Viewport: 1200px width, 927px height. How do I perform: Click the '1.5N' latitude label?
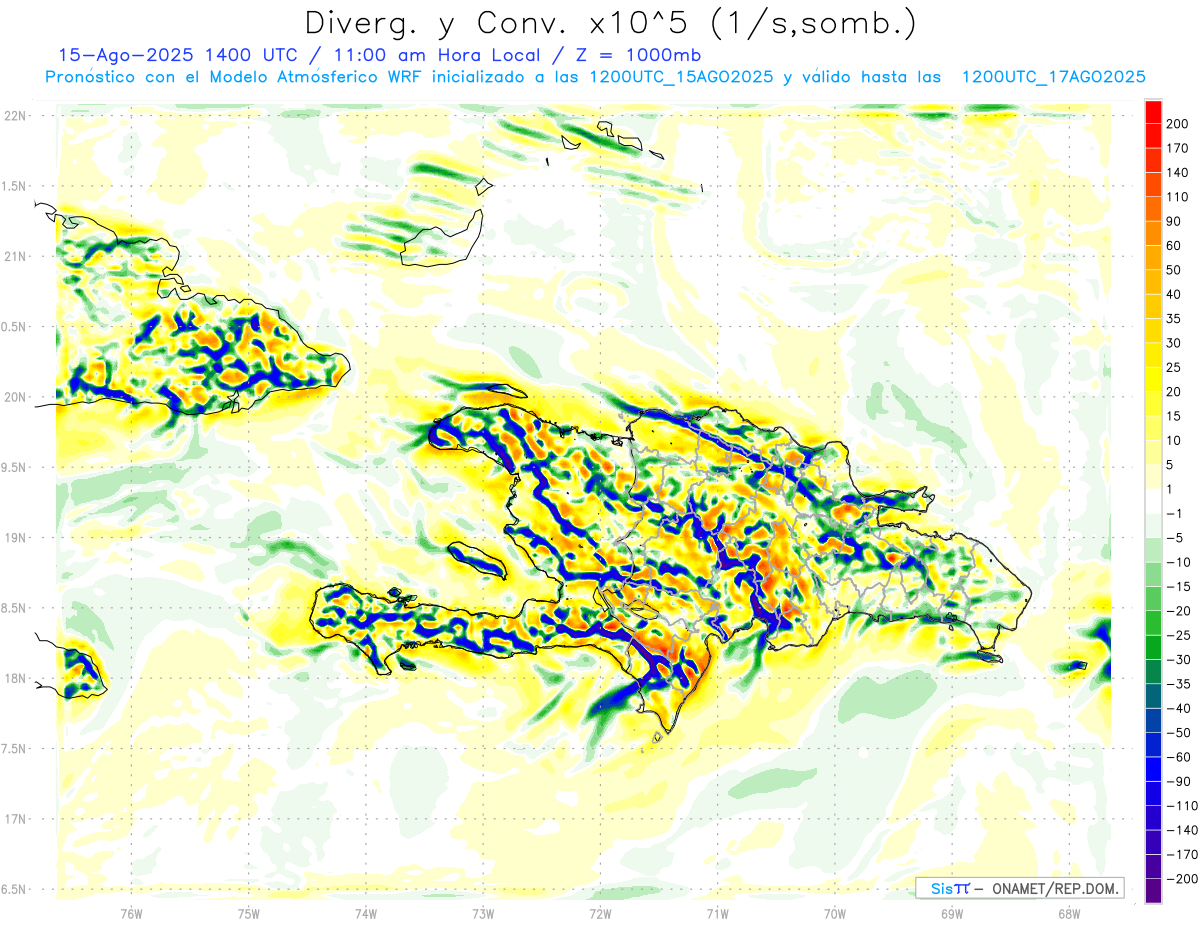pos(14,186)
